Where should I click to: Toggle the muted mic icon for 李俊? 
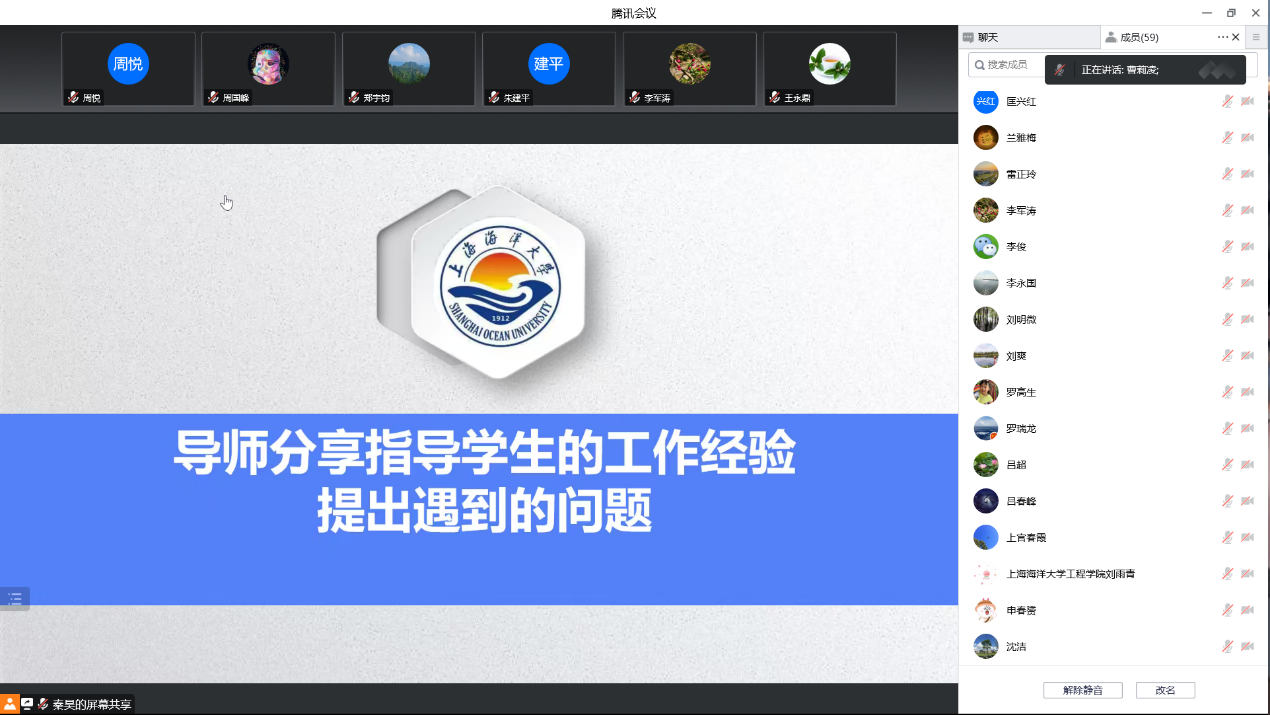1227,247
